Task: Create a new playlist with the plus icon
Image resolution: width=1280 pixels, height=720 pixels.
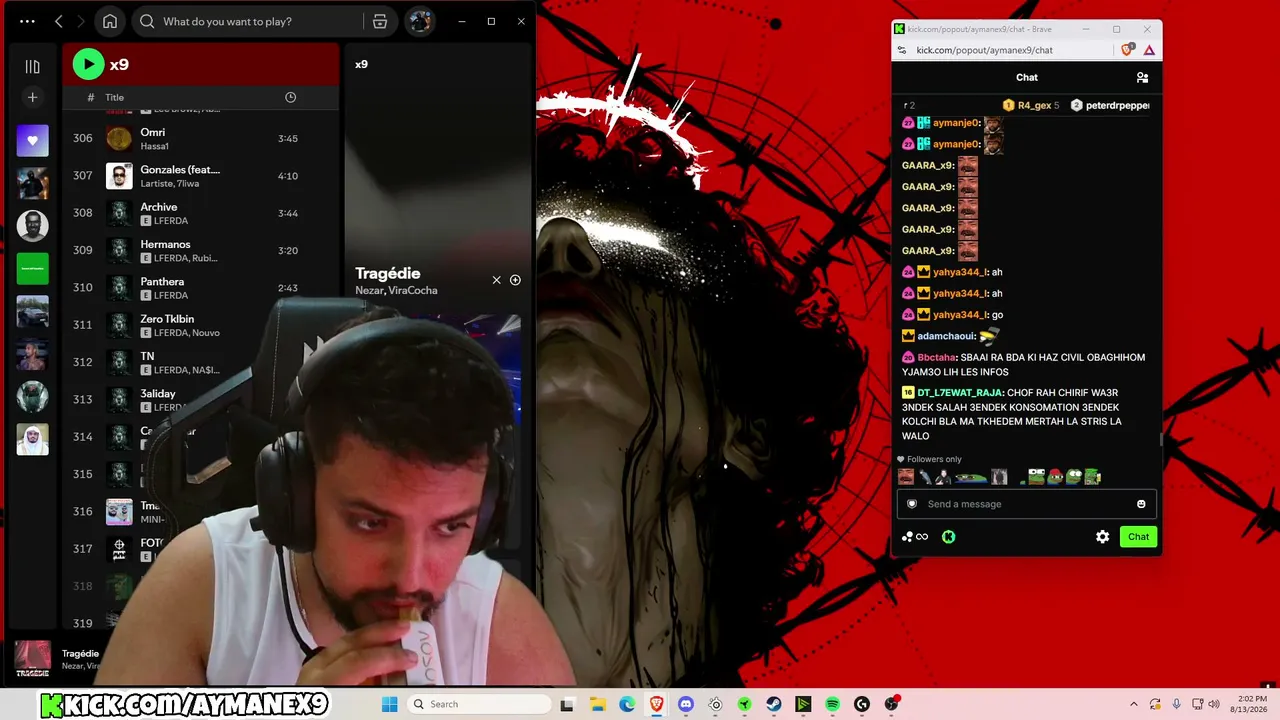Action: [x=32, y=97]
